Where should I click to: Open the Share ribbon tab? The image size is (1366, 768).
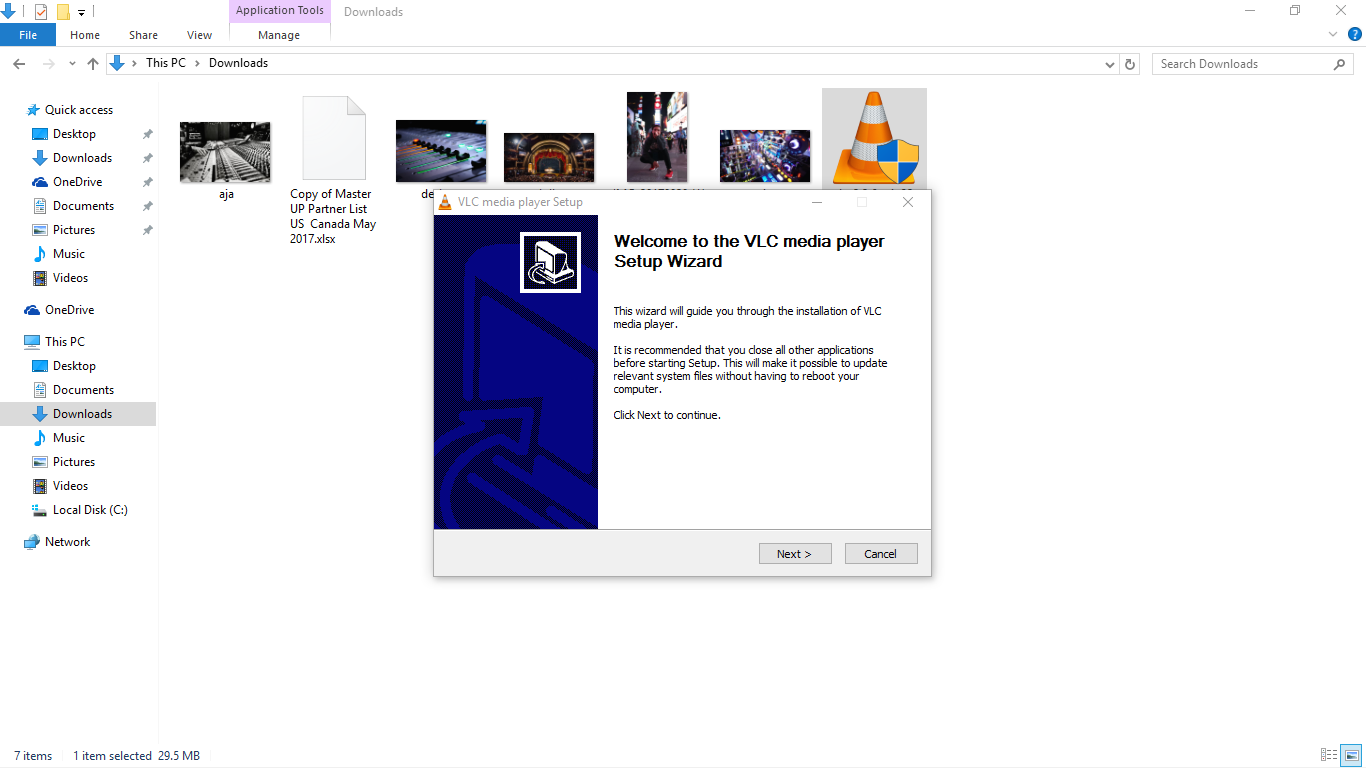(x=143, y=35)
